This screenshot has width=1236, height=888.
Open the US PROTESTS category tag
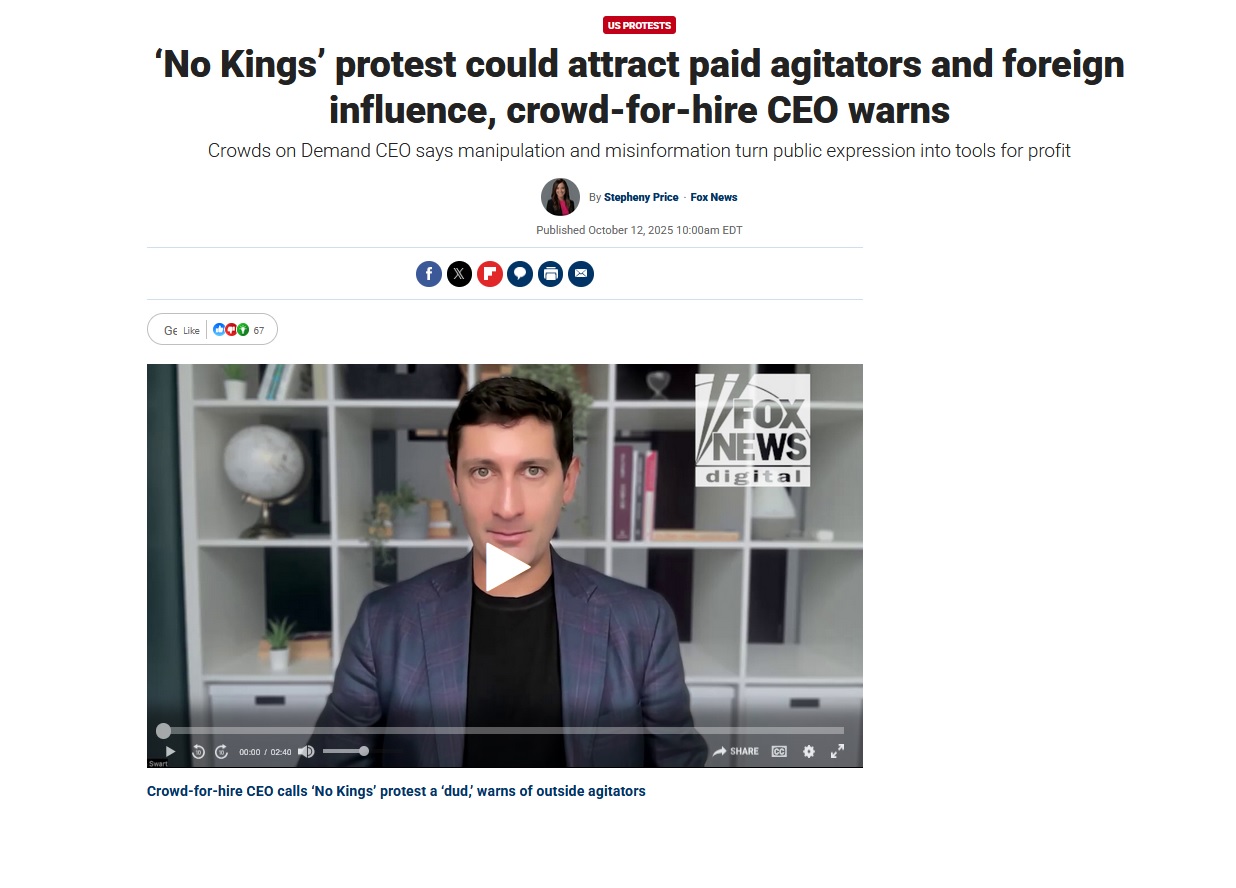pyautogui.click(x=640, y=25)
